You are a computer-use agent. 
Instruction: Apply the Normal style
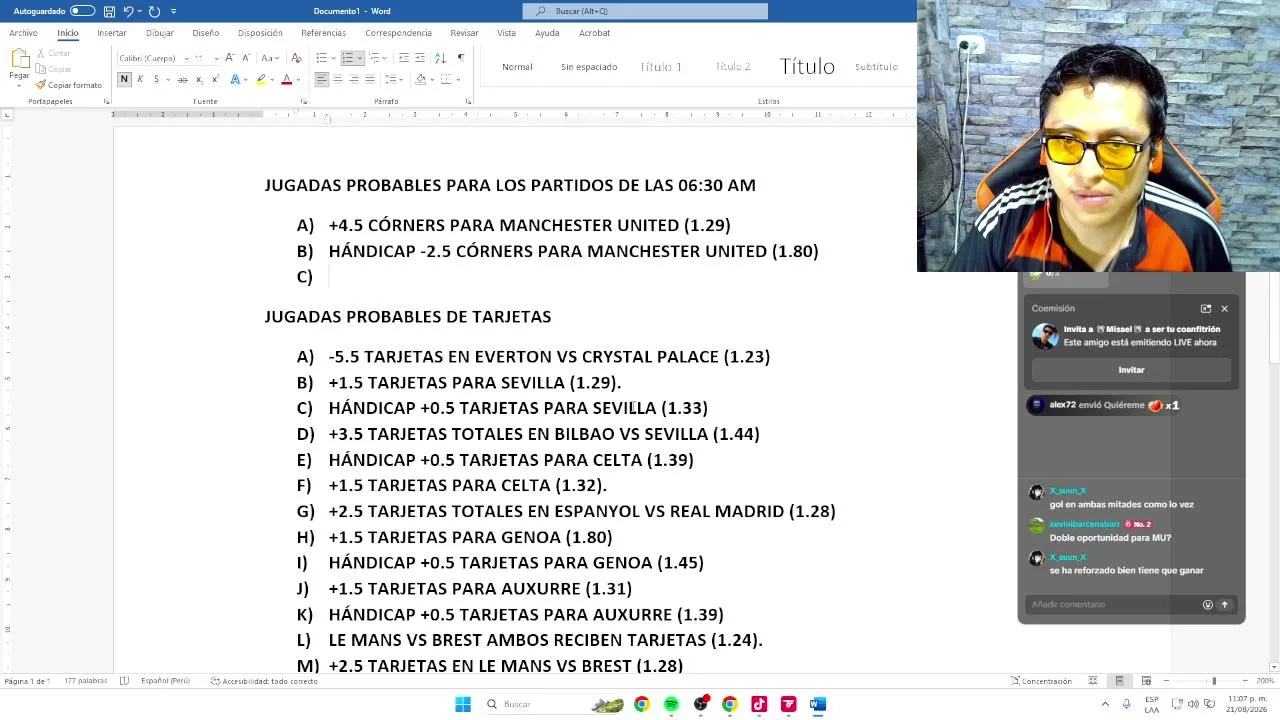[517, 67]
